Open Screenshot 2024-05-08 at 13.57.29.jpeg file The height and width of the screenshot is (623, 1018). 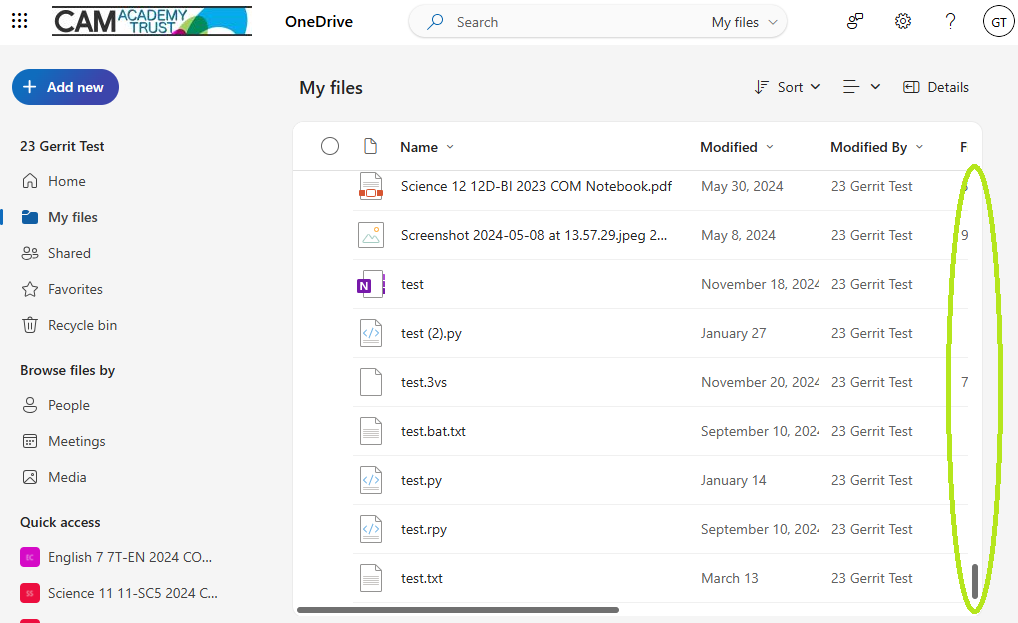coord(534,235)
